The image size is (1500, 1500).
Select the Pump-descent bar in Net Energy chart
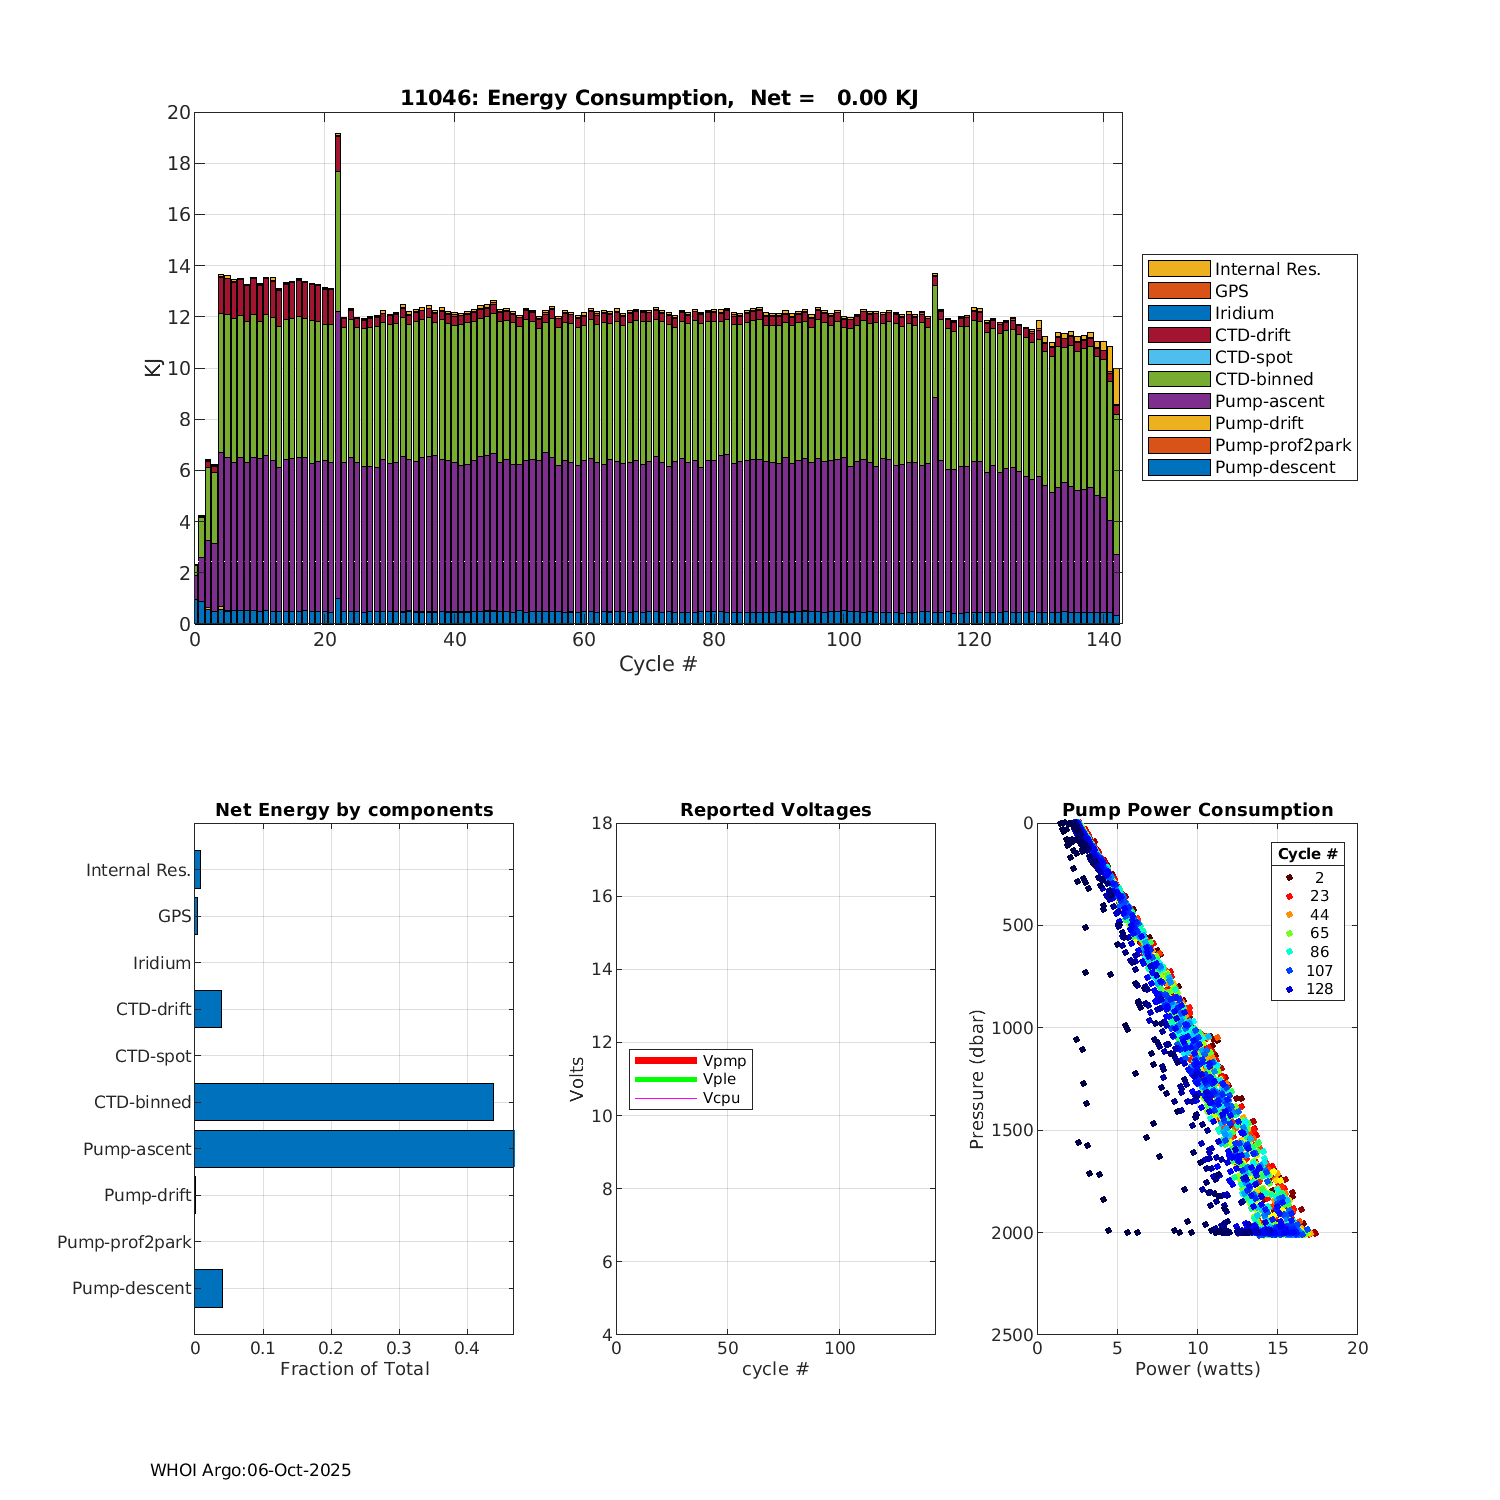[x=208, y=1288]
